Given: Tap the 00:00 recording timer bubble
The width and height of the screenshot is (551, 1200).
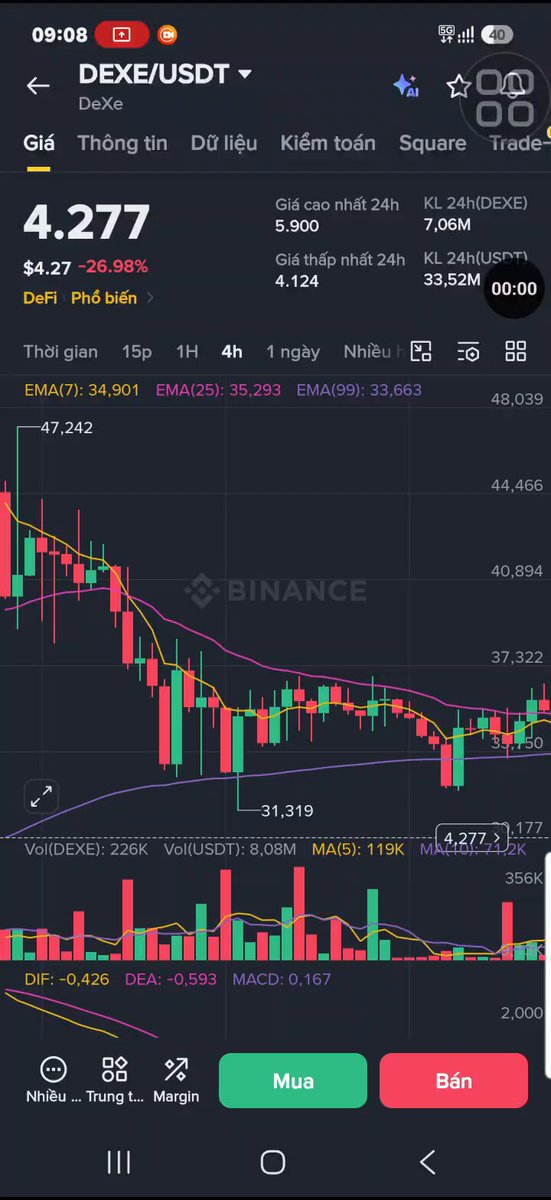Looking at the screenshot, I should click(513, 289).
